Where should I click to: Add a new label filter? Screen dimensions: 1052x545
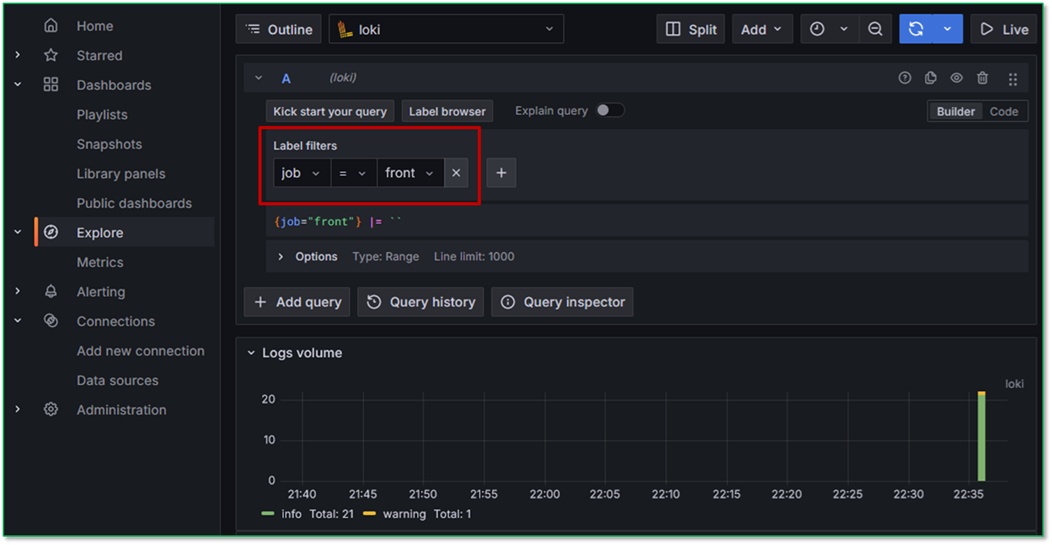[501, 173]
